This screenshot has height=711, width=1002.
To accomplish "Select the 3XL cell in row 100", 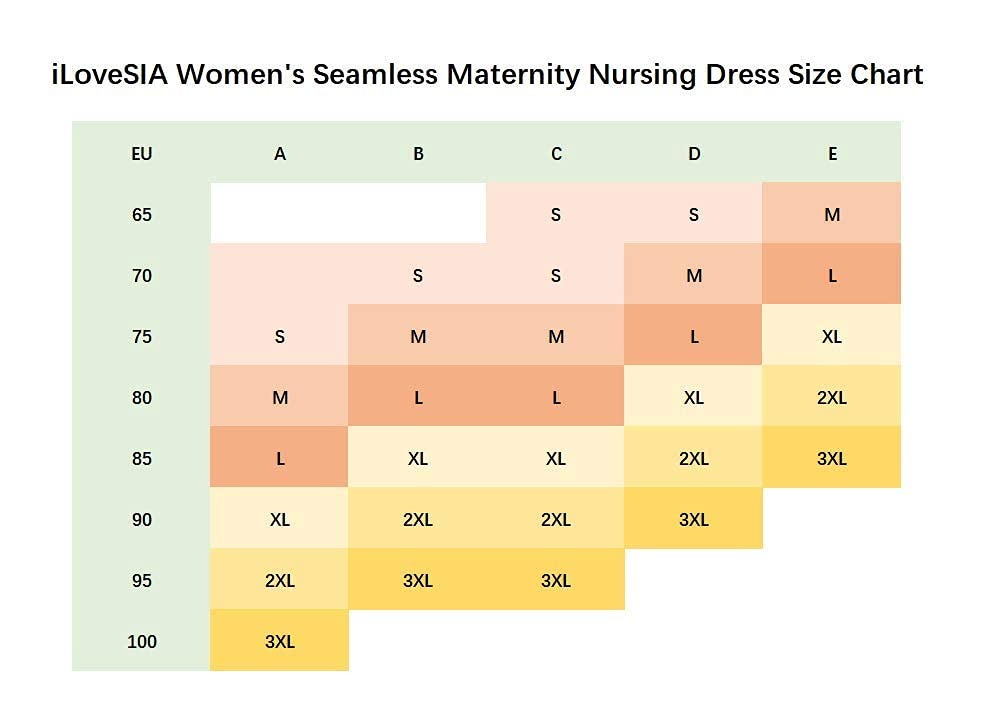I will pos(280,642).
